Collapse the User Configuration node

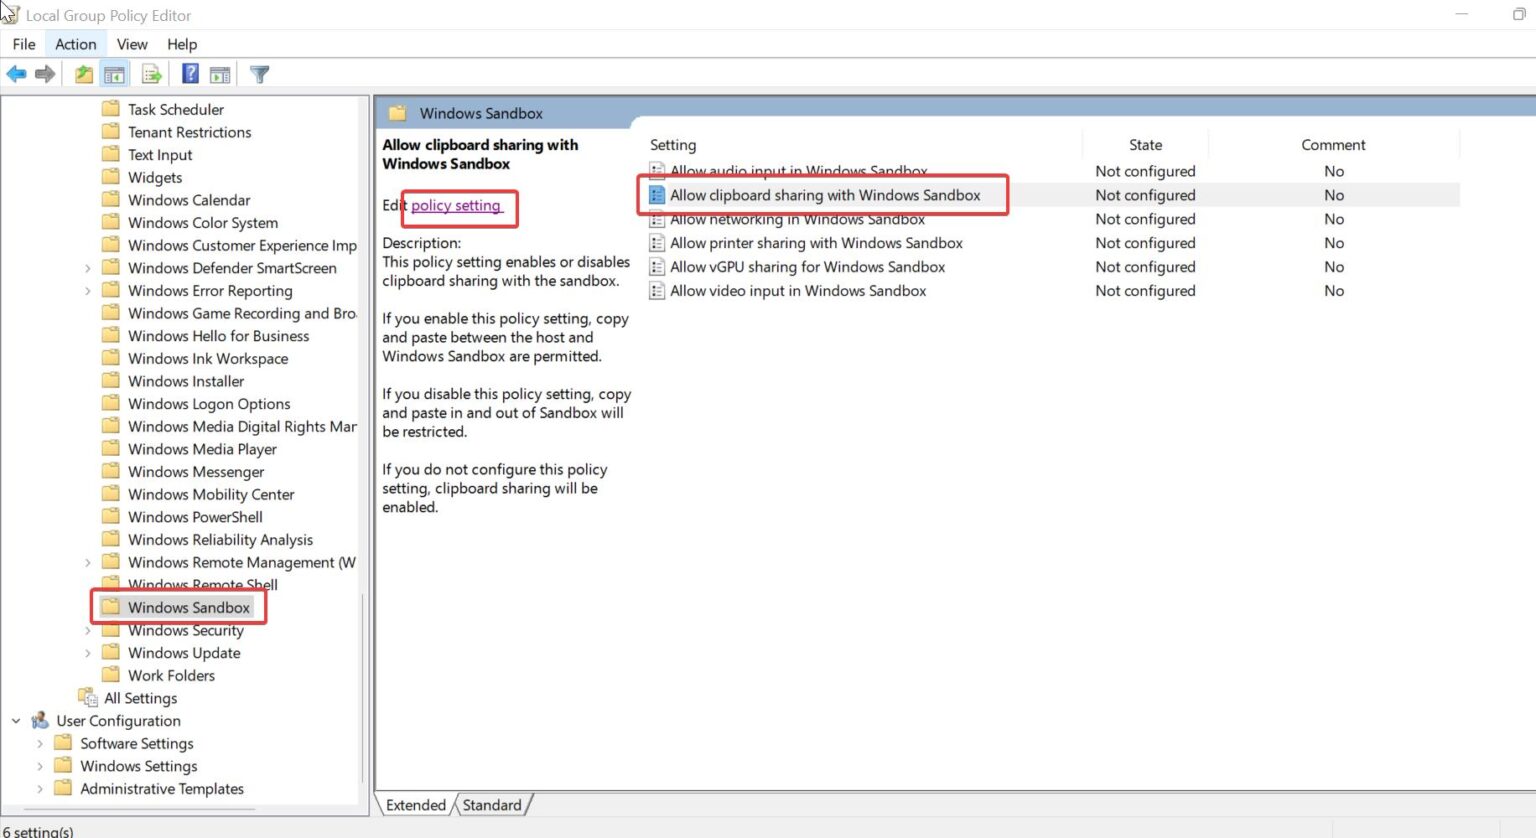click(x=14, y=720)
